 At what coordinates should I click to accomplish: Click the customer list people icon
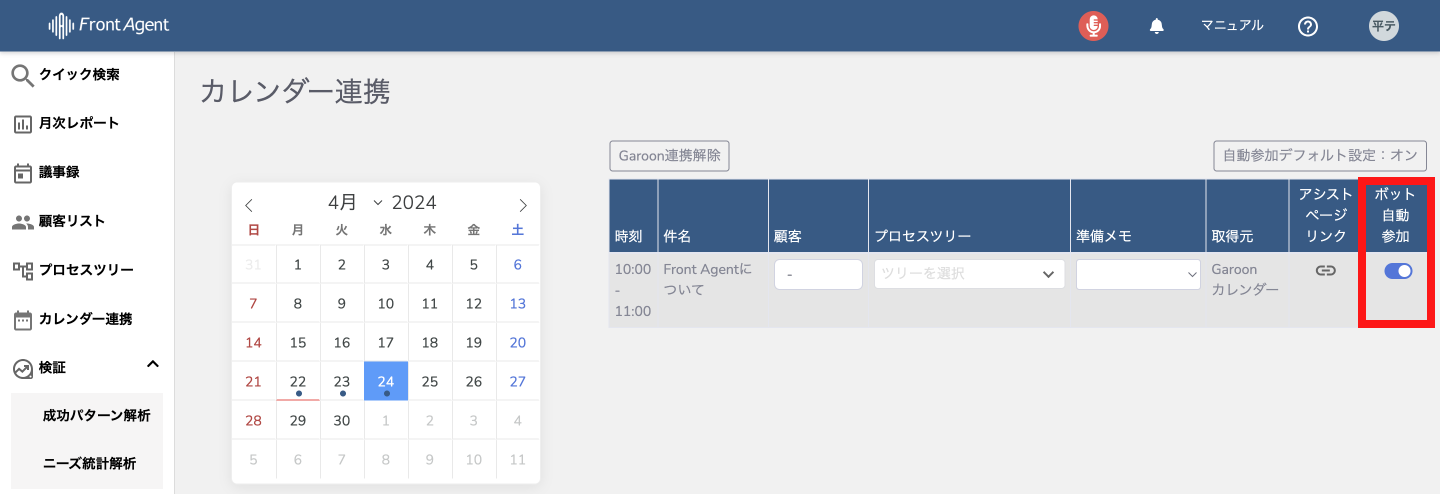click(22, 222)
